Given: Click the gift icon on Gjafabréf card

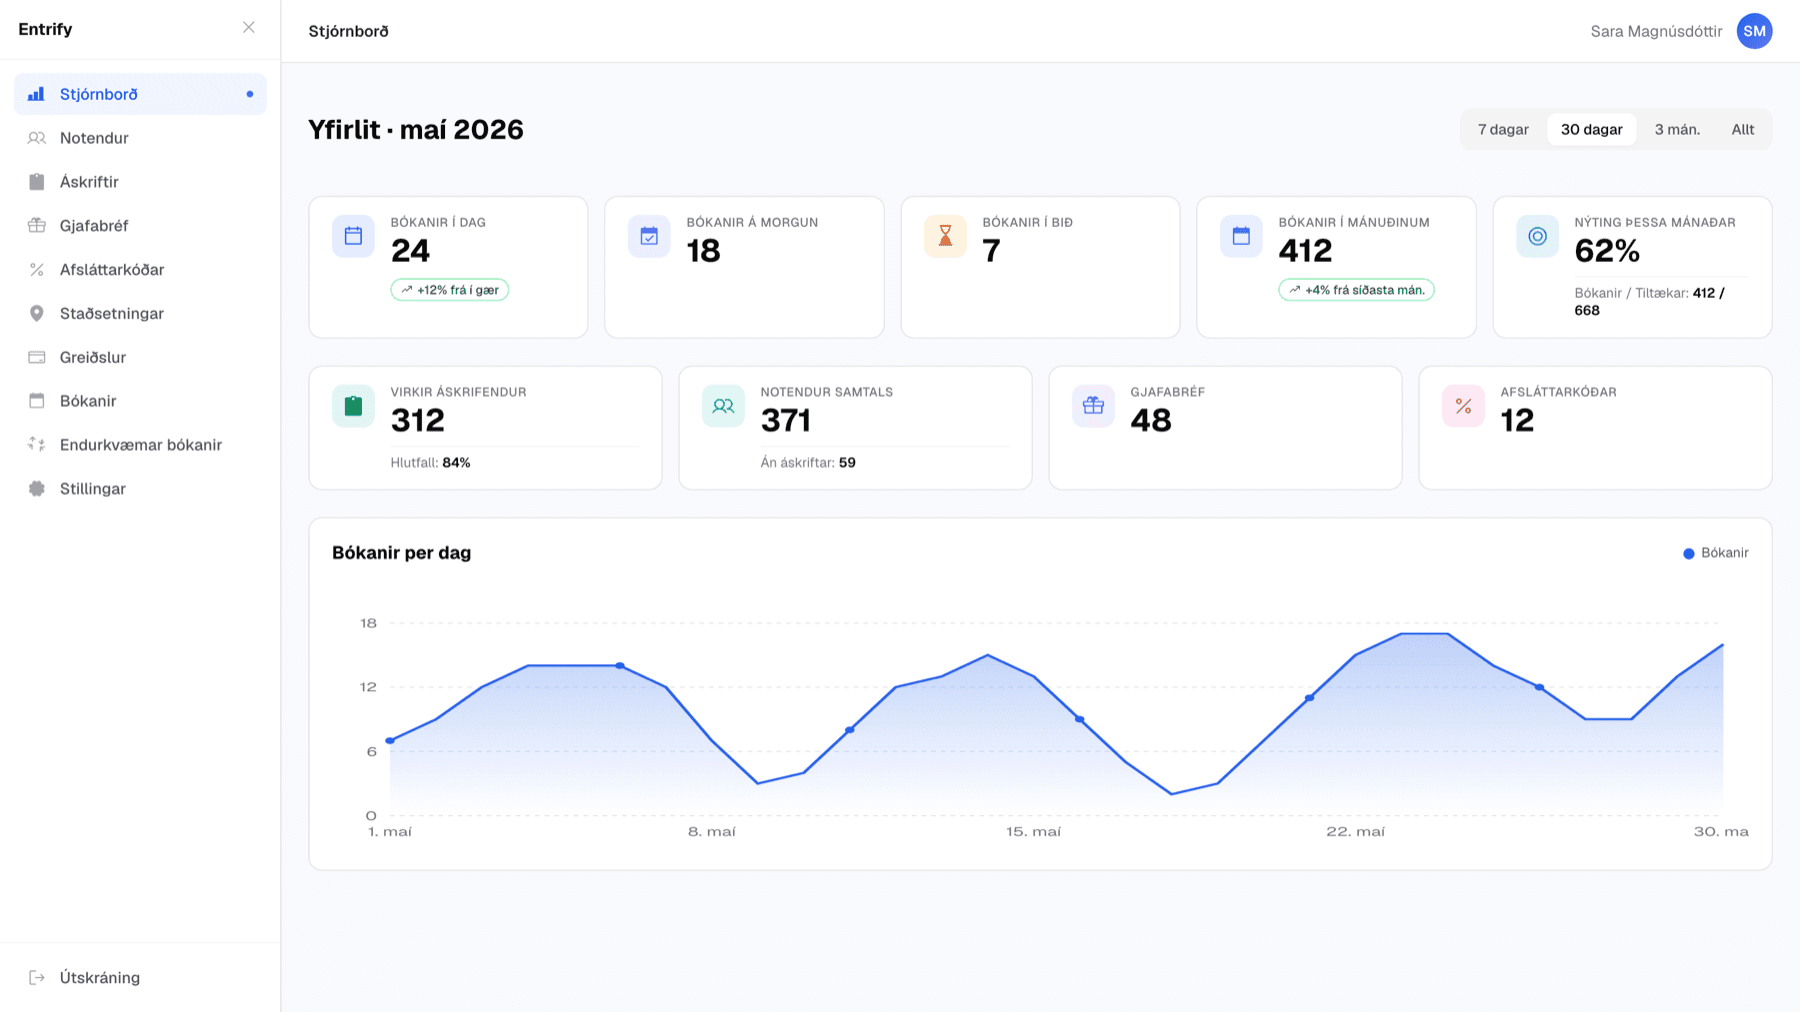Looking at the screenshot, I should pyautogui.click(x=1093, y=406).
